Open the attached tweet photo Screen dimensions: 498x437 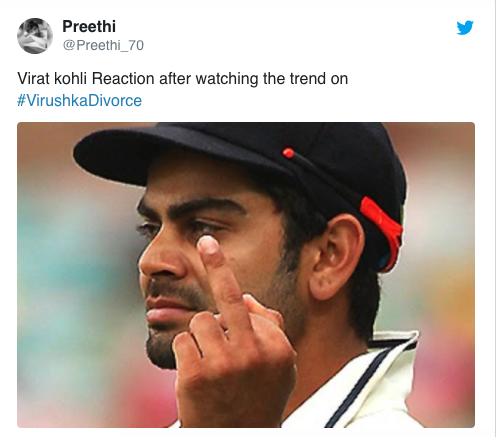246,275
